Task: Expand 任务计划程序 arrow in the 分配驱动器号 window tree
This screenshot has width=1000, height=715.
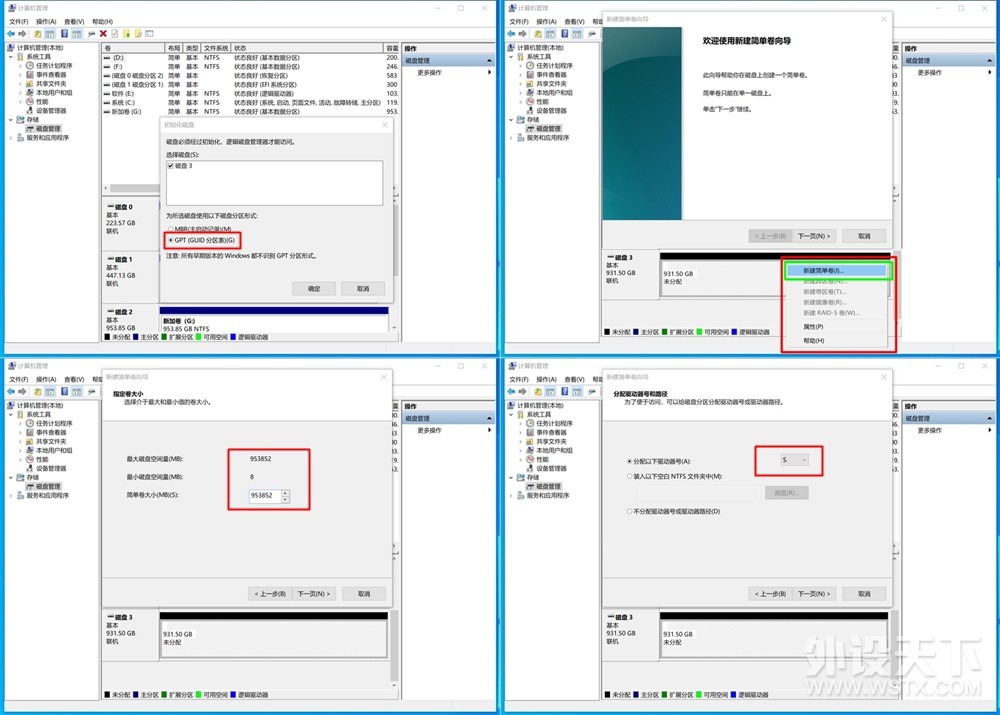Action: point(520,424)
